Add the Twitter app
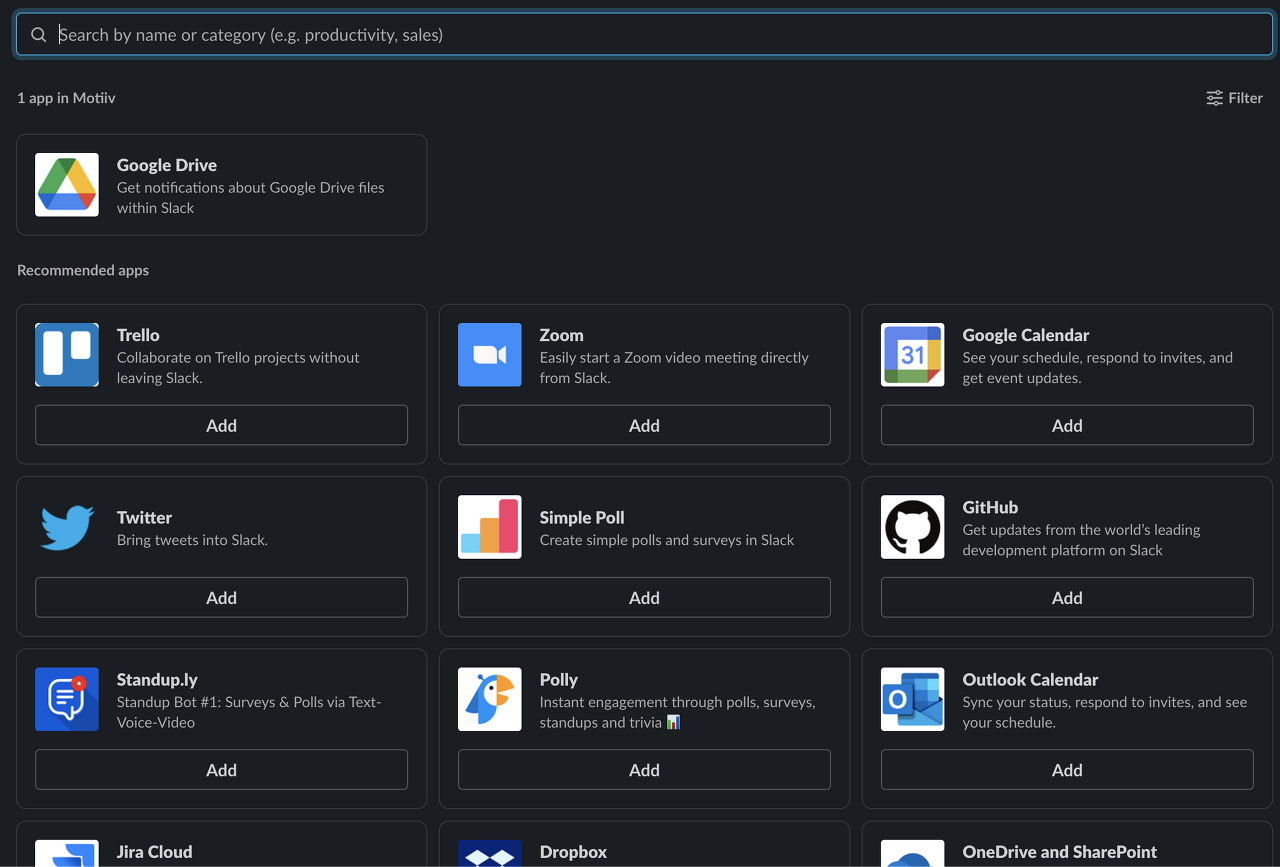 coord(221,597)
